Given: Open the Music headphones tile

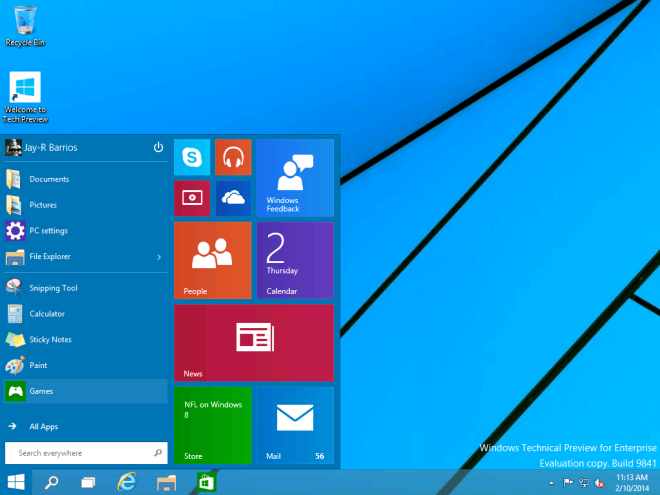Looking at the screenshot, I should click(233, 157).
